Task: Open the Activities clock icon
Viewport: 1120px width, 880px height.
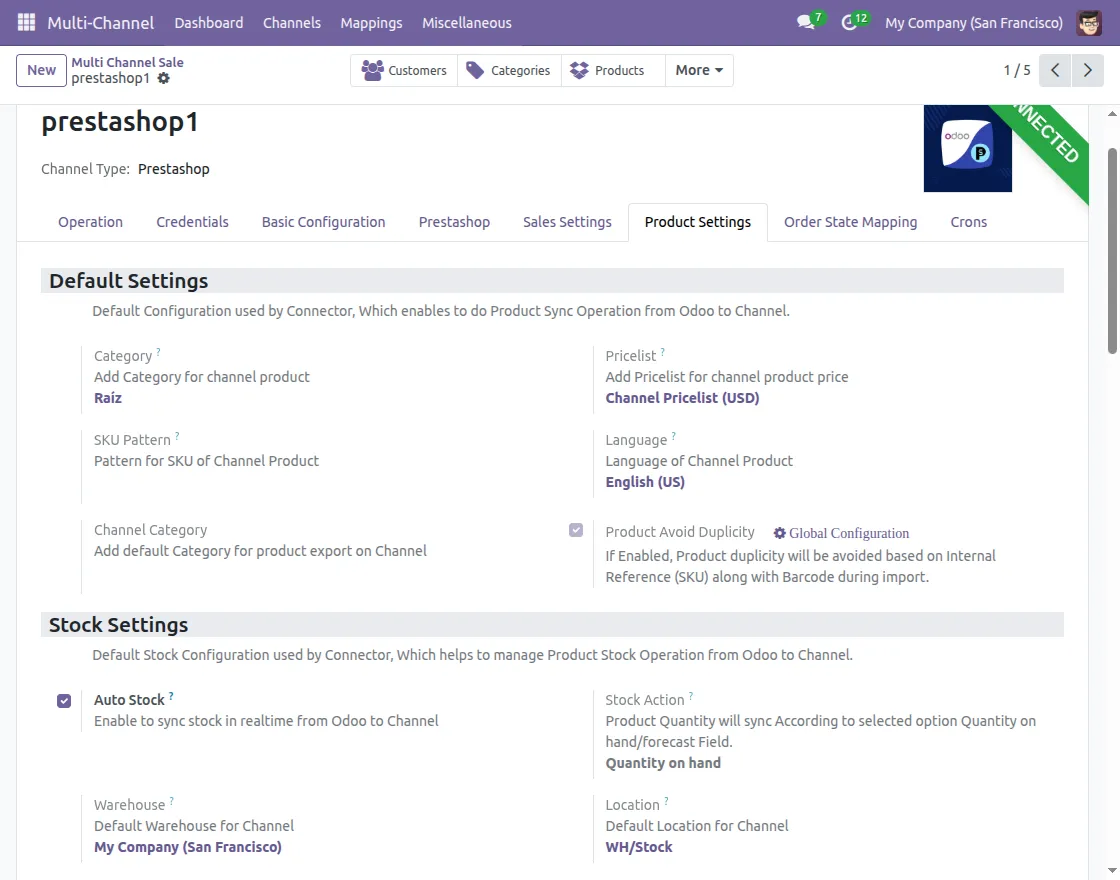Action: tap(849, 22)
